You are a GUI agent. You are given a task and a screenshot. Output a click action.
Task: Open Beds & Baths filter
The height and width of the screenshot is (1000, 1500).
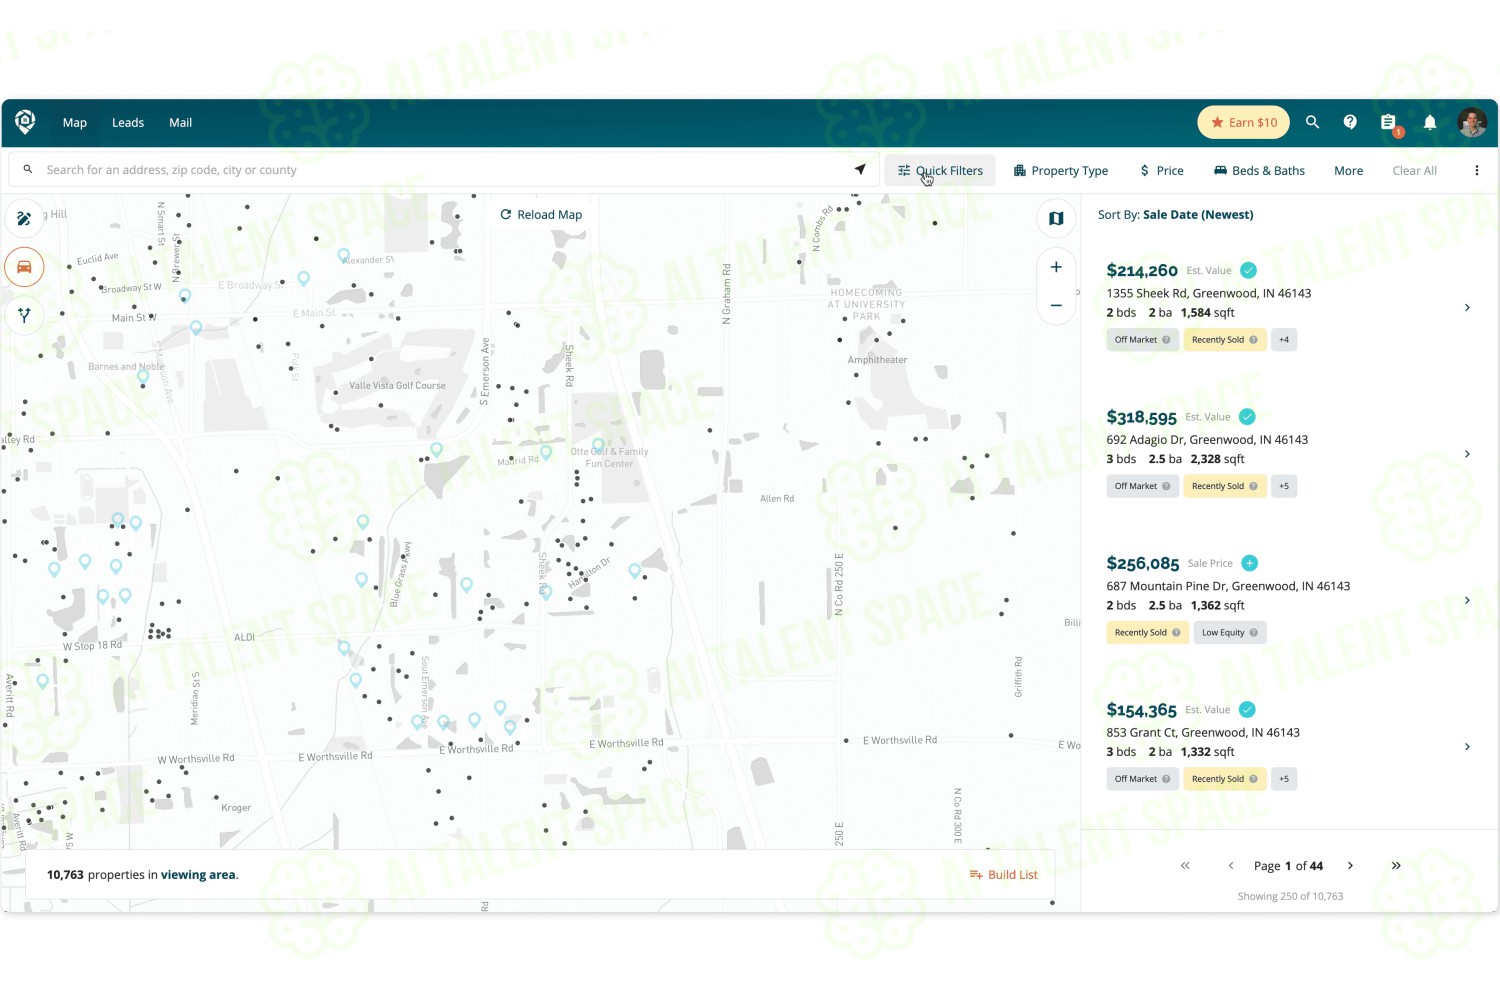click(x=1260, y=170)
